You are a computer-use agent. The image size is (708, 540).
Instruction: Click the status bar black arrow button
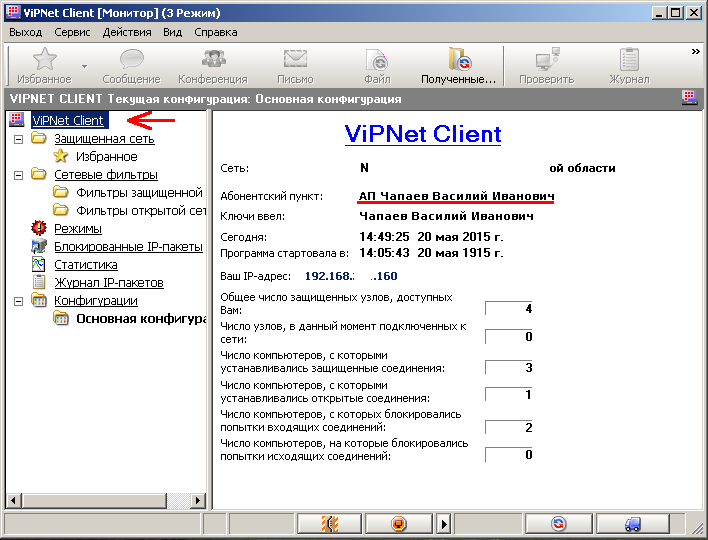coord(443,524)
